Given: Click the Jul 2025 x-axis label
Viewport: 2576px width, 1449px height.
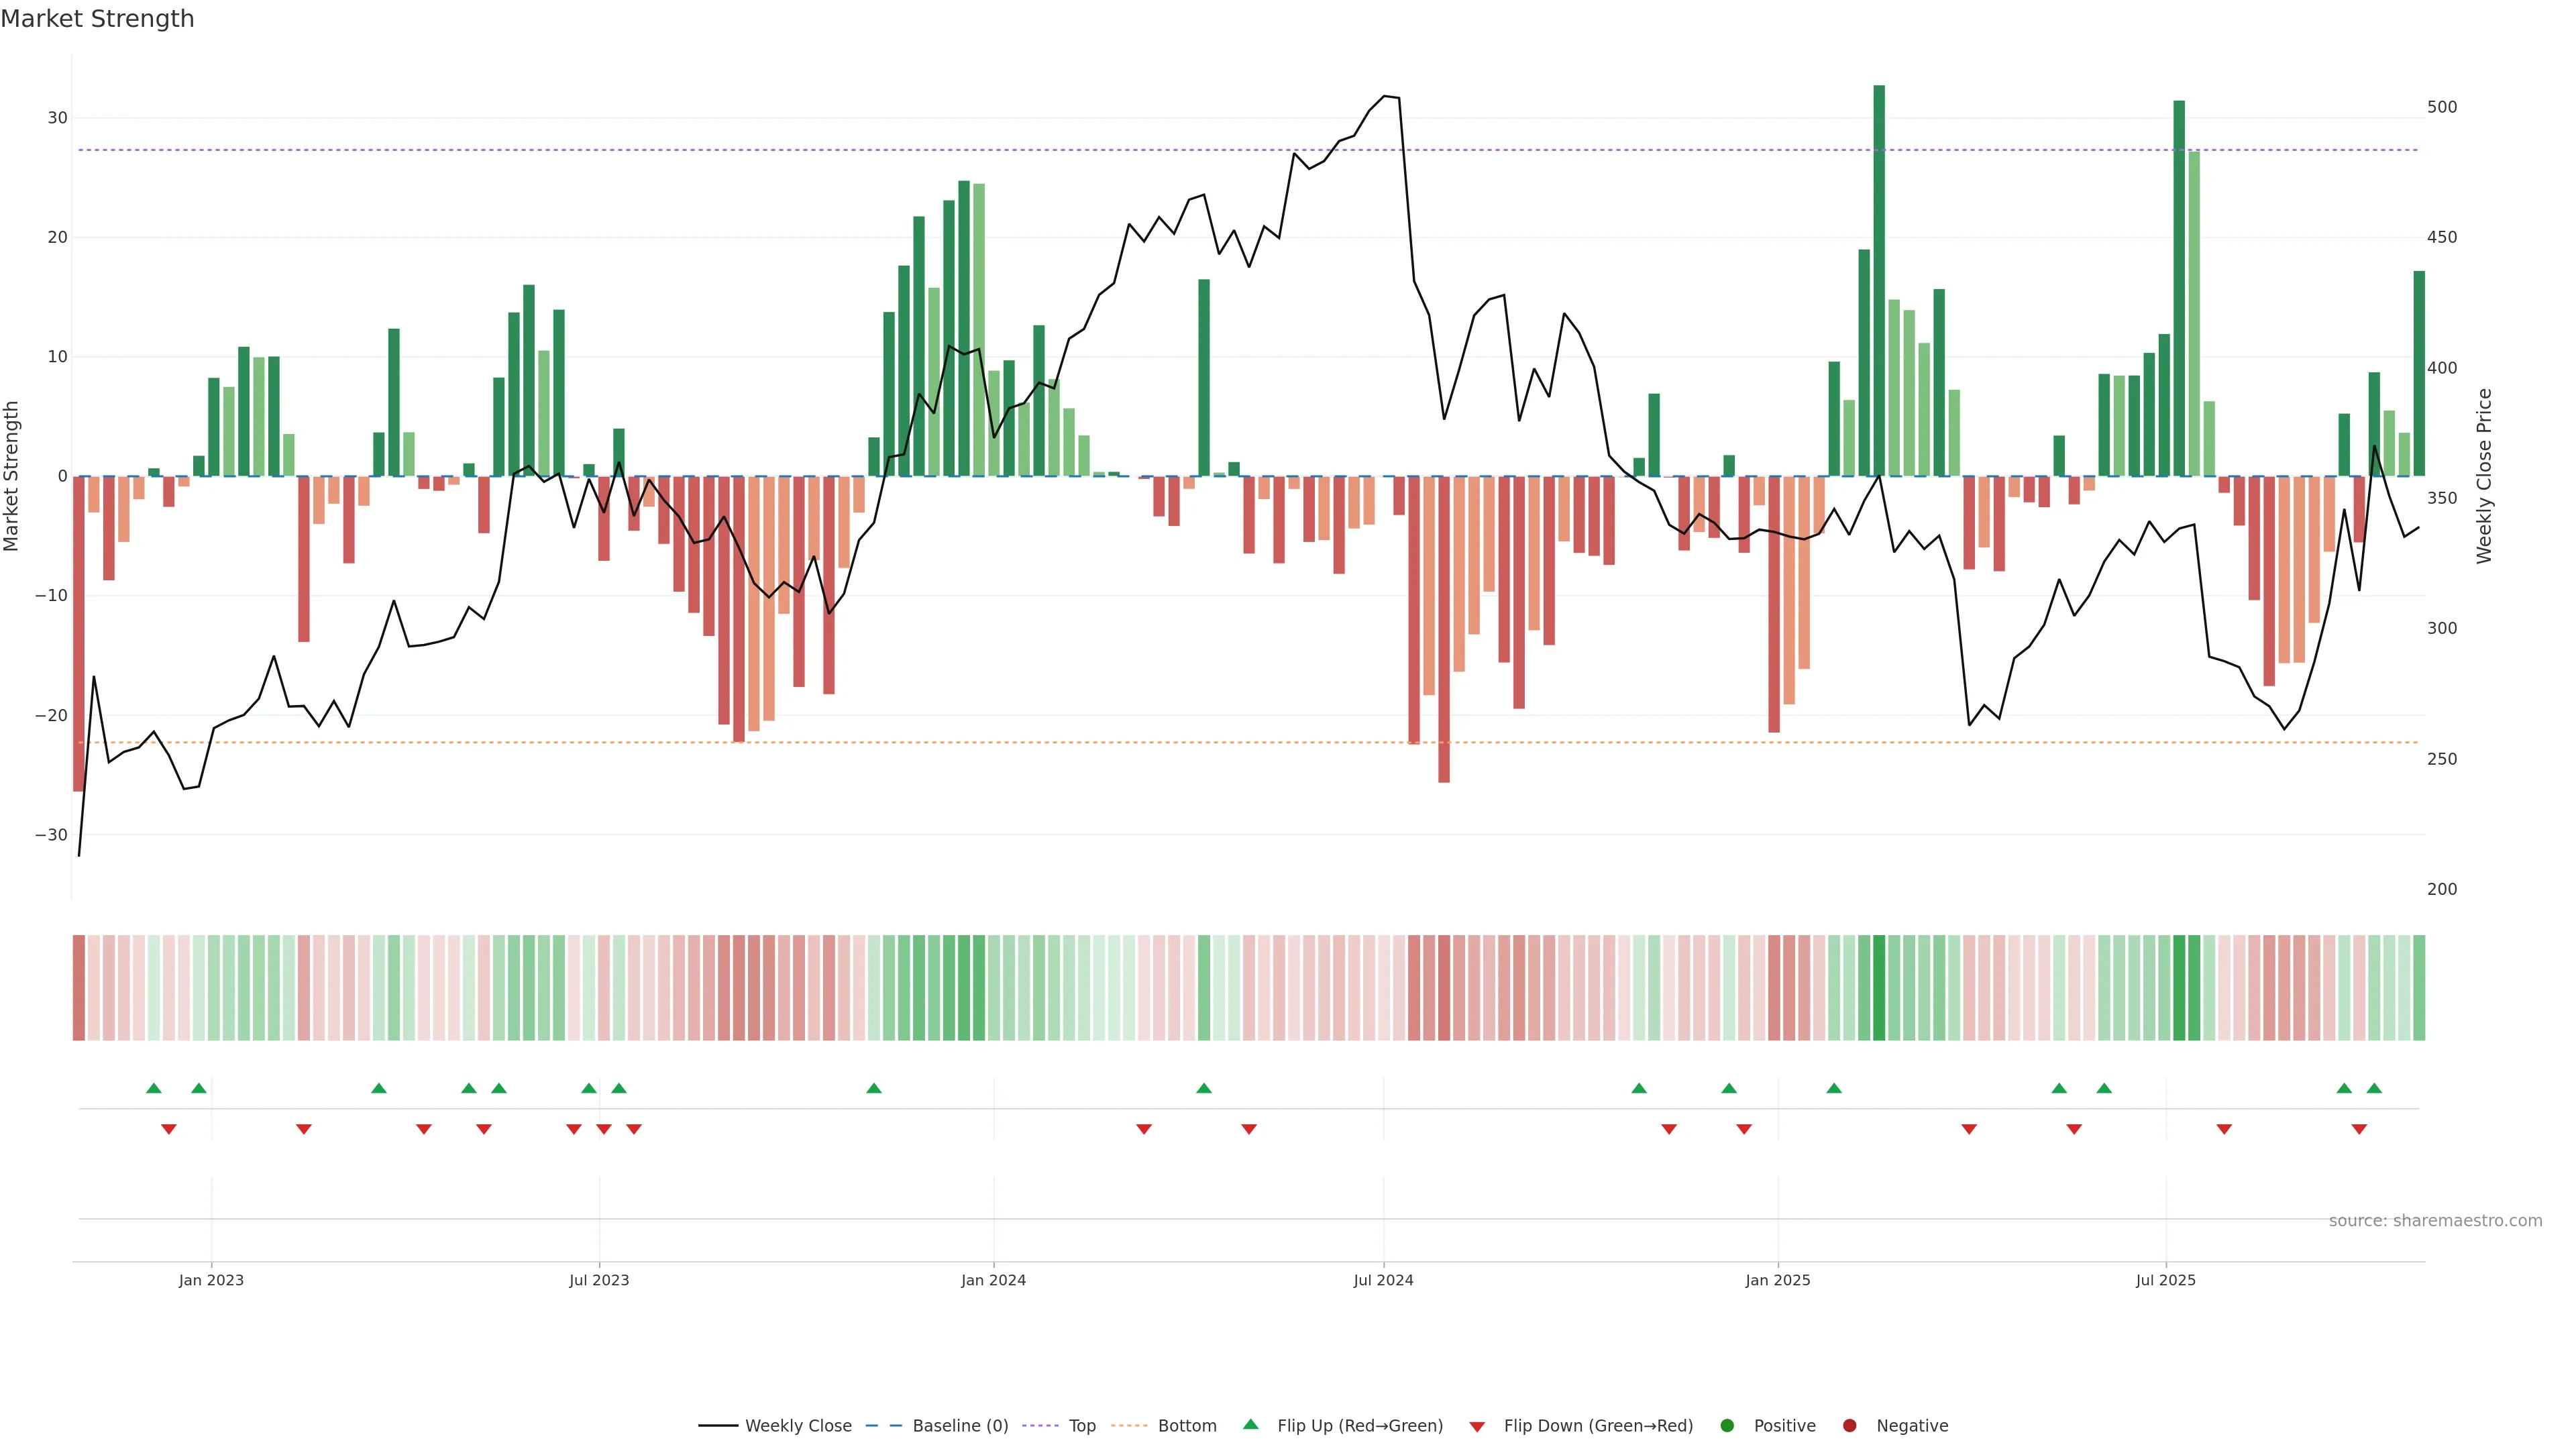Looking at the screenshot, I should [2165, 1280].
